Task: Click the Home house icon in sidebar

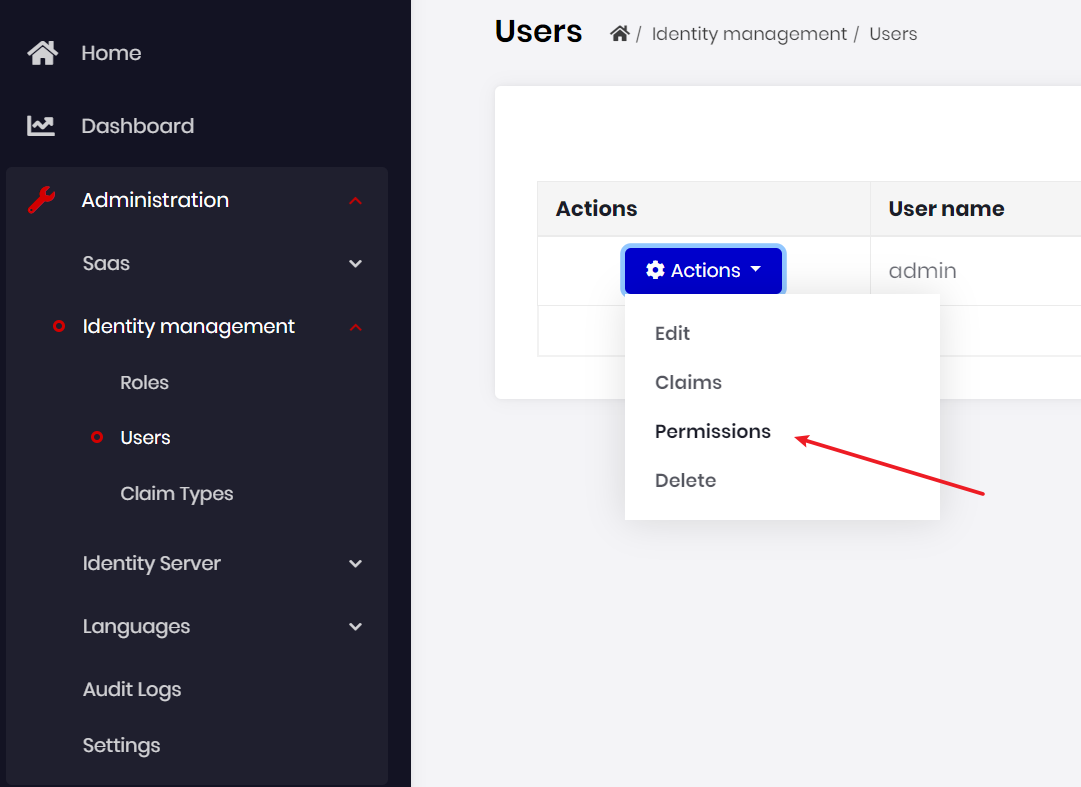Action: point(42,53)
